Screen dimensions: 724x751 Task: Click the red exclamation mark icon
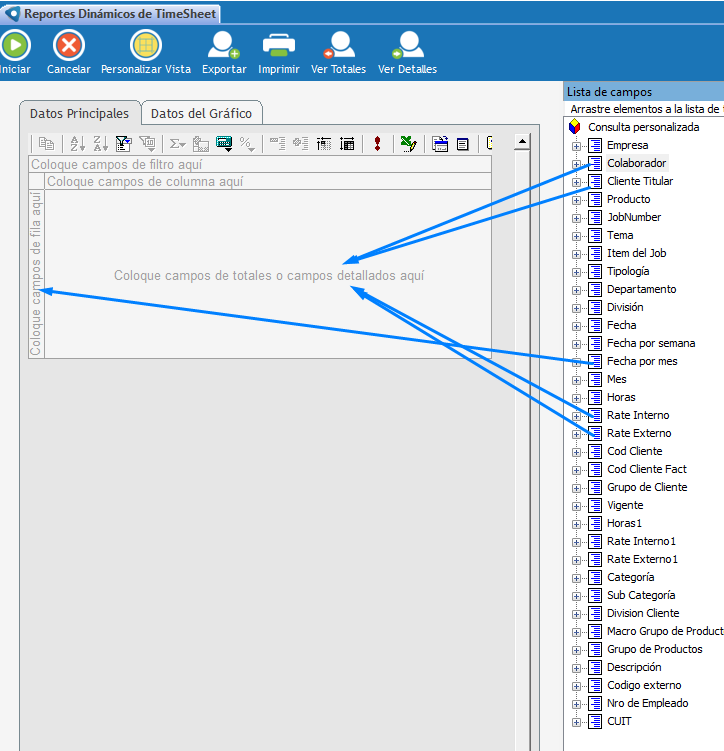pos(377,143)
